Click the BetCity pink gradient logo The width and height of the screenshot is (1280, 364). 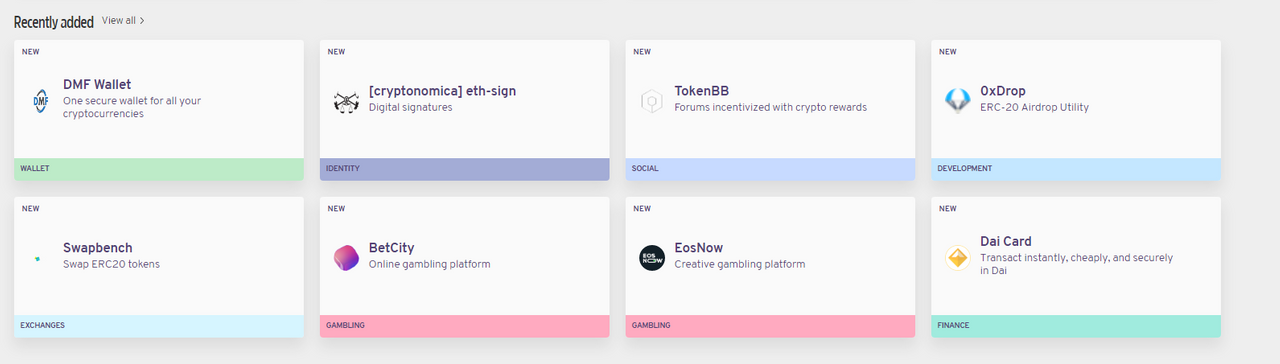[x=346, y=258]
